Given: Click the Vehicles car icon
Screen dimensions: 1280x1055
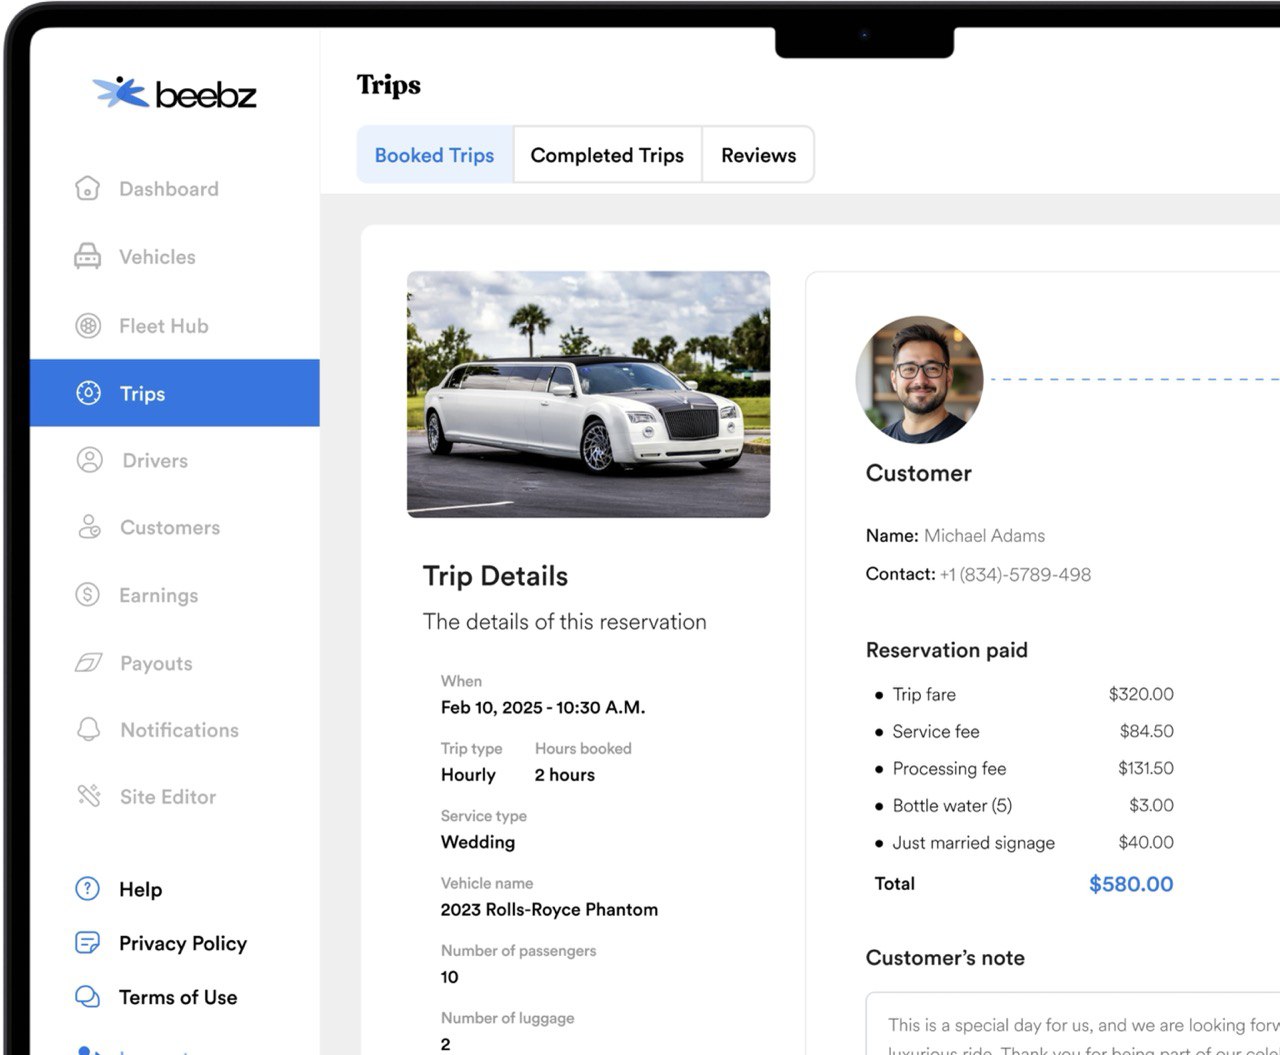Looking at the screenshot, I should pyautogui.click(x=88, y=256).
